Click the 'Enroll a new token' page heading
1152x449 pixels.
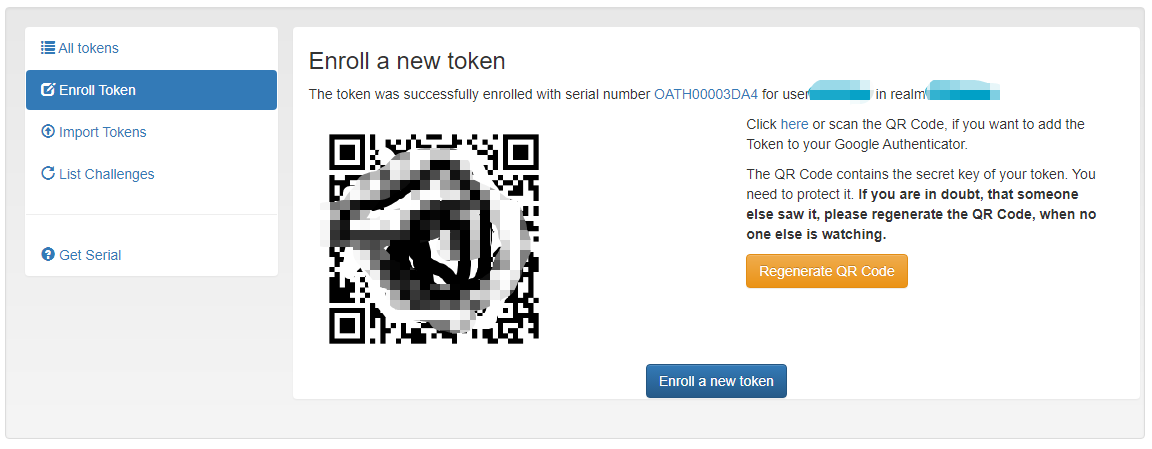click(x=407, y=61)
